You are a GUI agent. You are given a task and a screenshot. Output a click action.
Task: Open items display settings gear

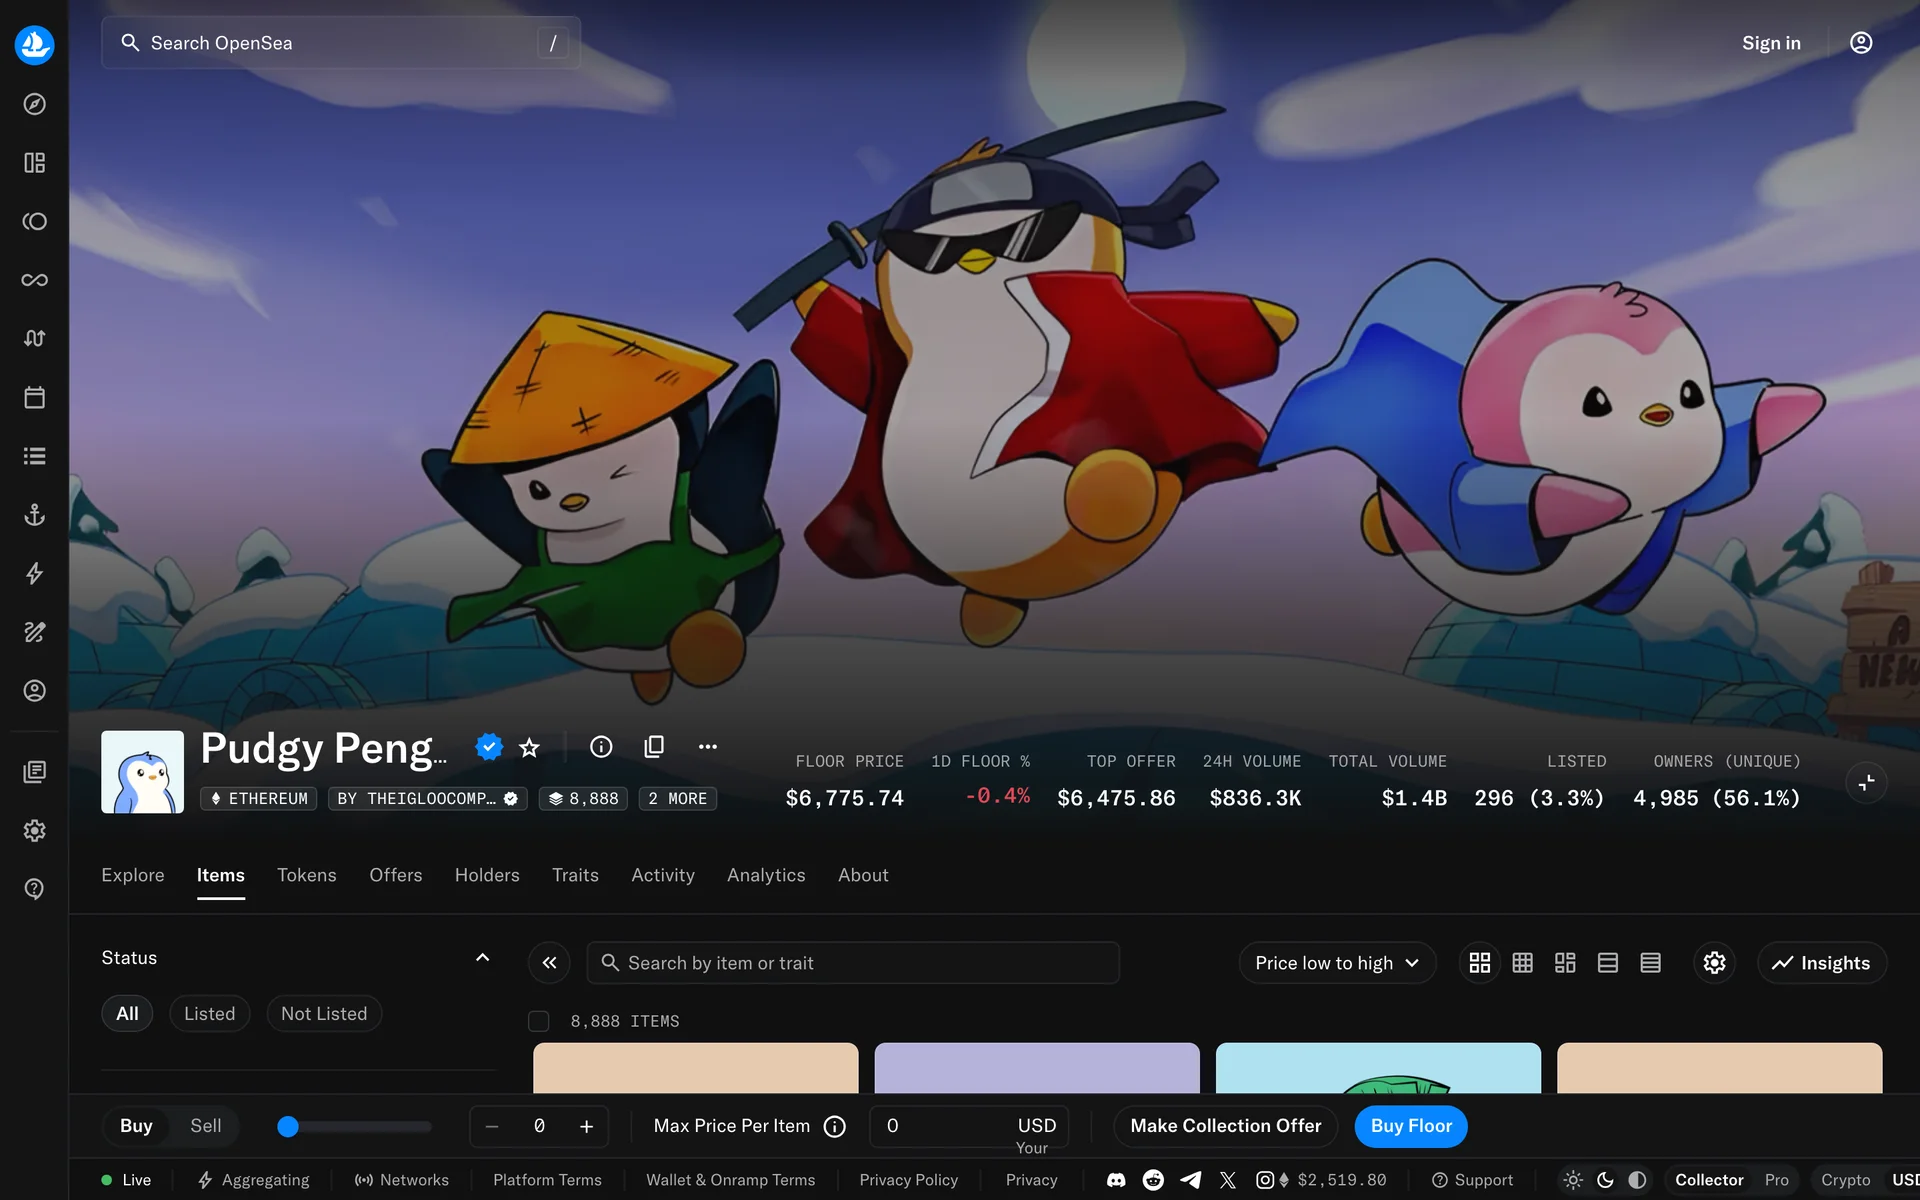(x=1714, y=963)
